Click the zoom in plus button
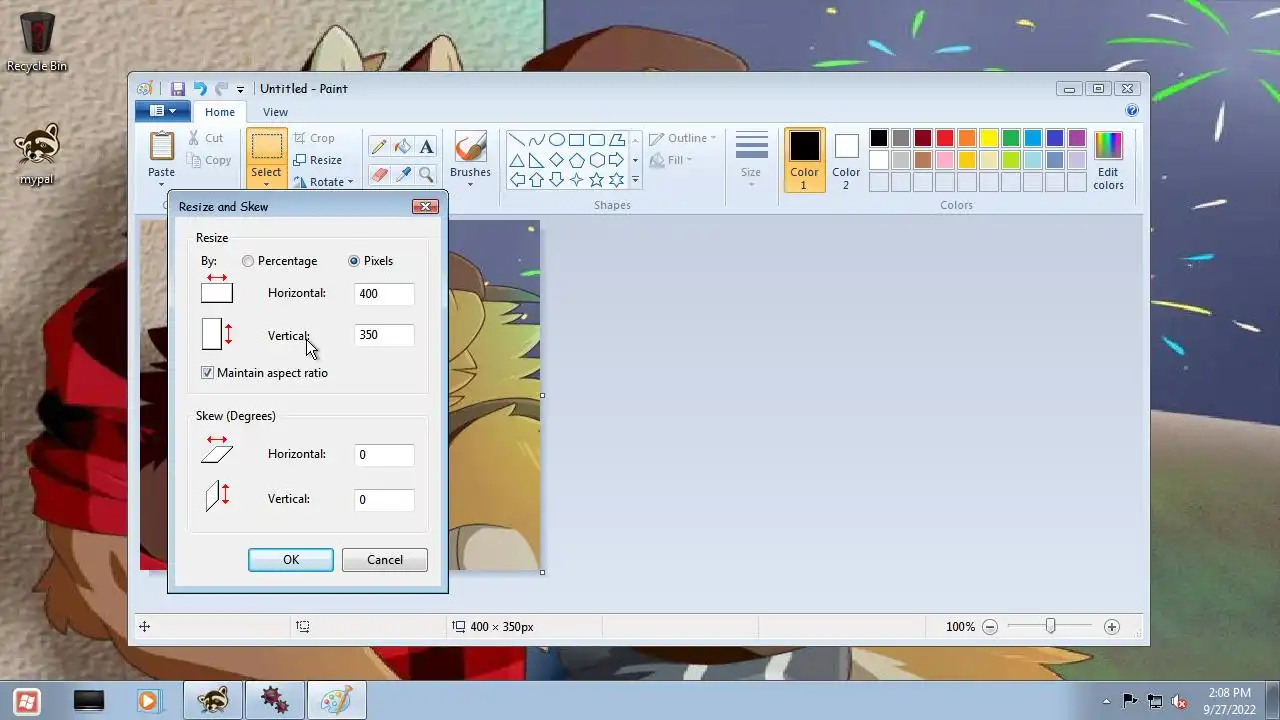The image size is (1280, 720). click(x=1111, y=627)
